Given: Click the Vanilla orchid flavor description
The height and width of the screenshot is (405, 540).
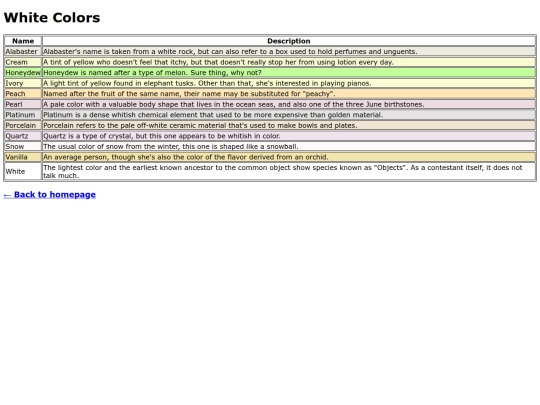Looking at the screenshot, I should [289, 157].
